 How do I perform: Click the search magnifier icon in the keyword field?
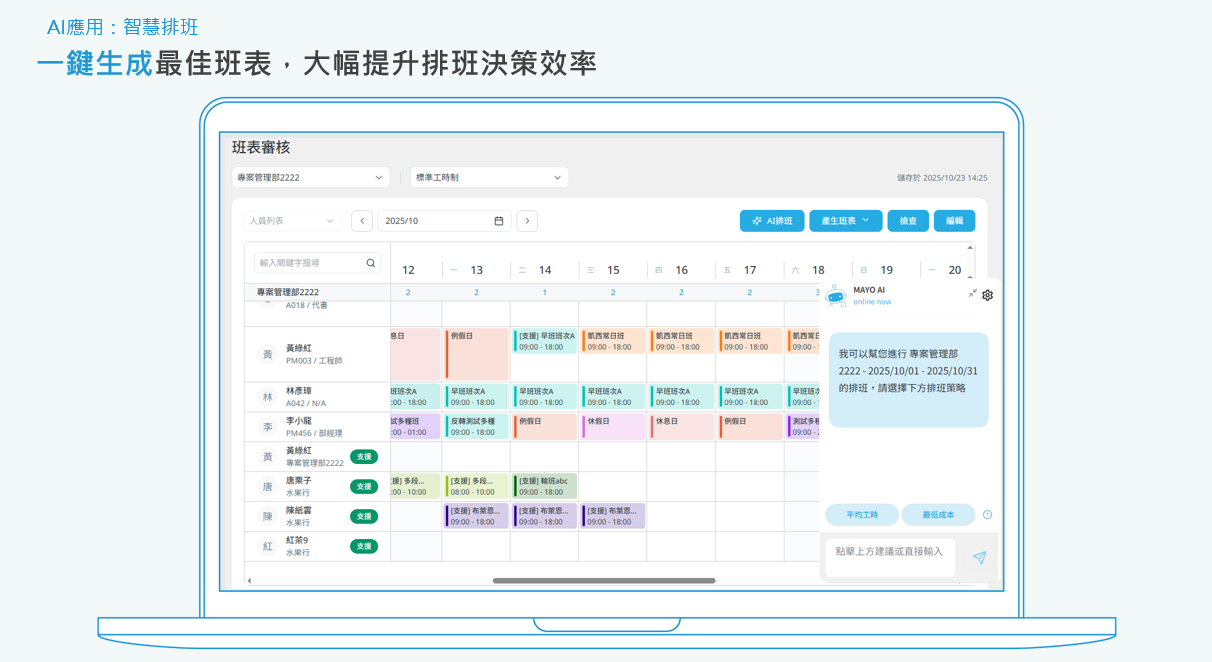[370, 260]
